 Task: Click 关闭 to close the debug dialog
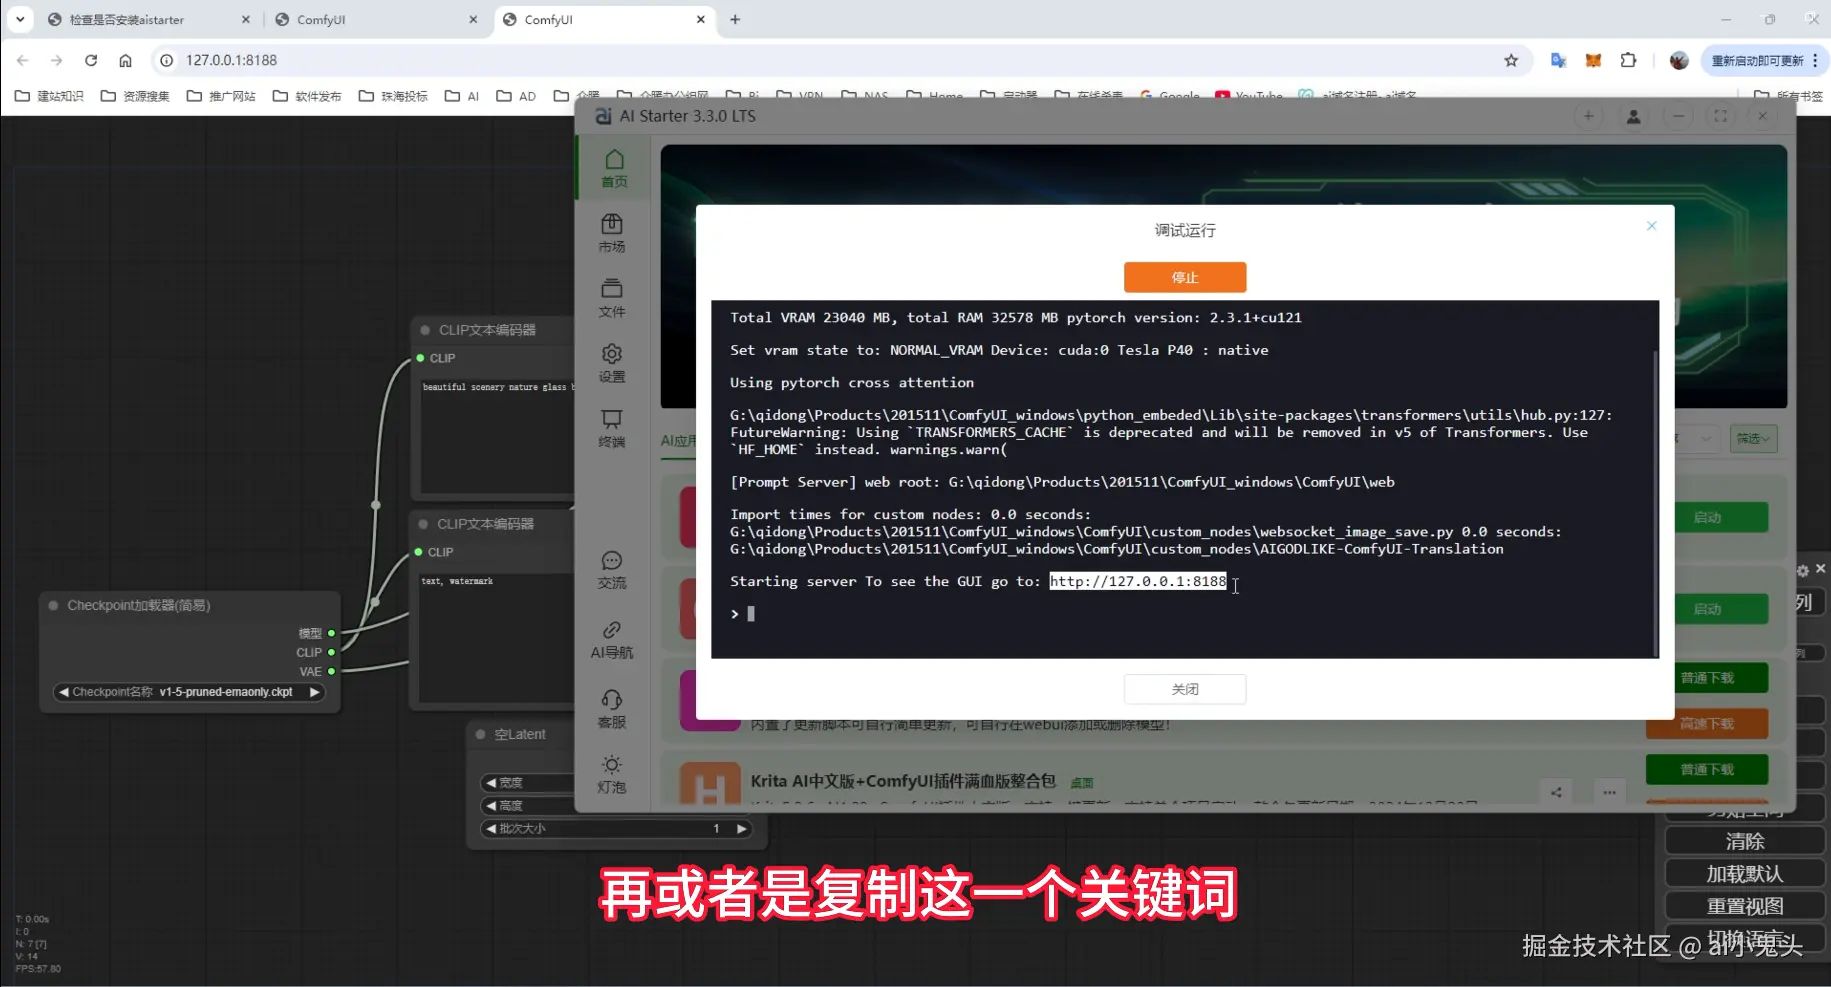pyautogui.click(x=1185, y=689)
